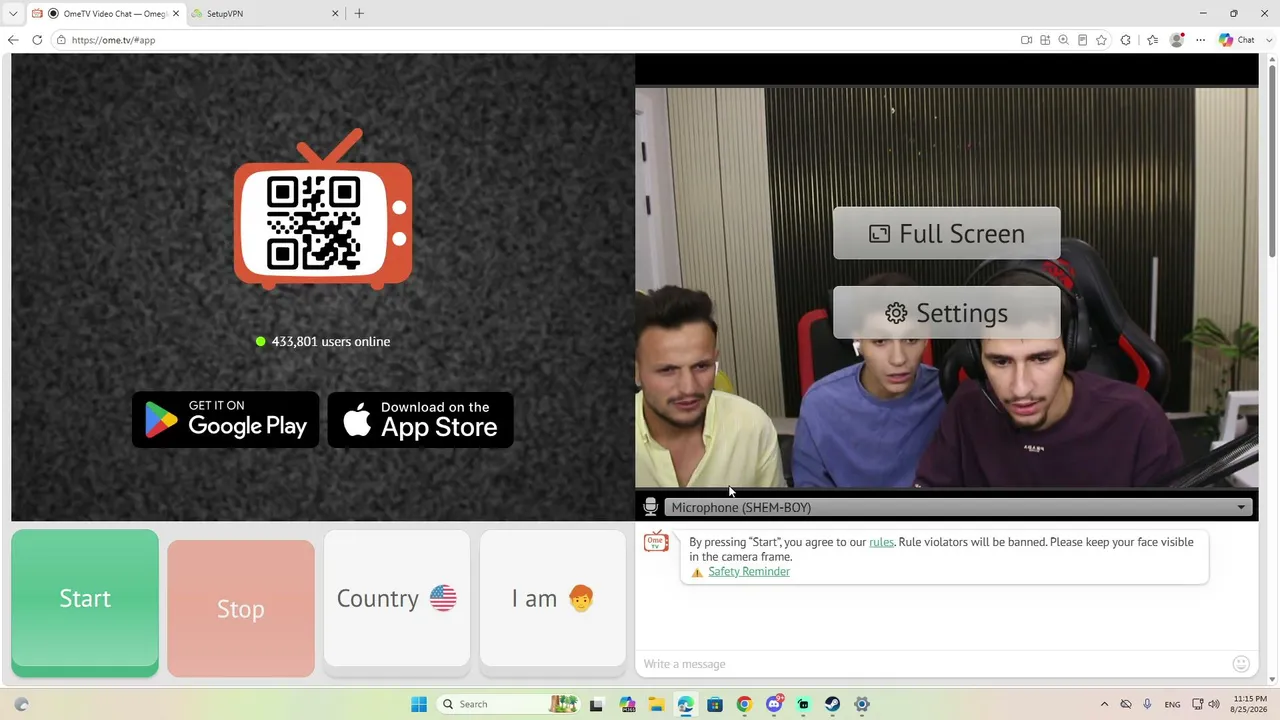The image size is (1280, 720).
Task: Click Download on the App Store badge
Action: point(420,420)
